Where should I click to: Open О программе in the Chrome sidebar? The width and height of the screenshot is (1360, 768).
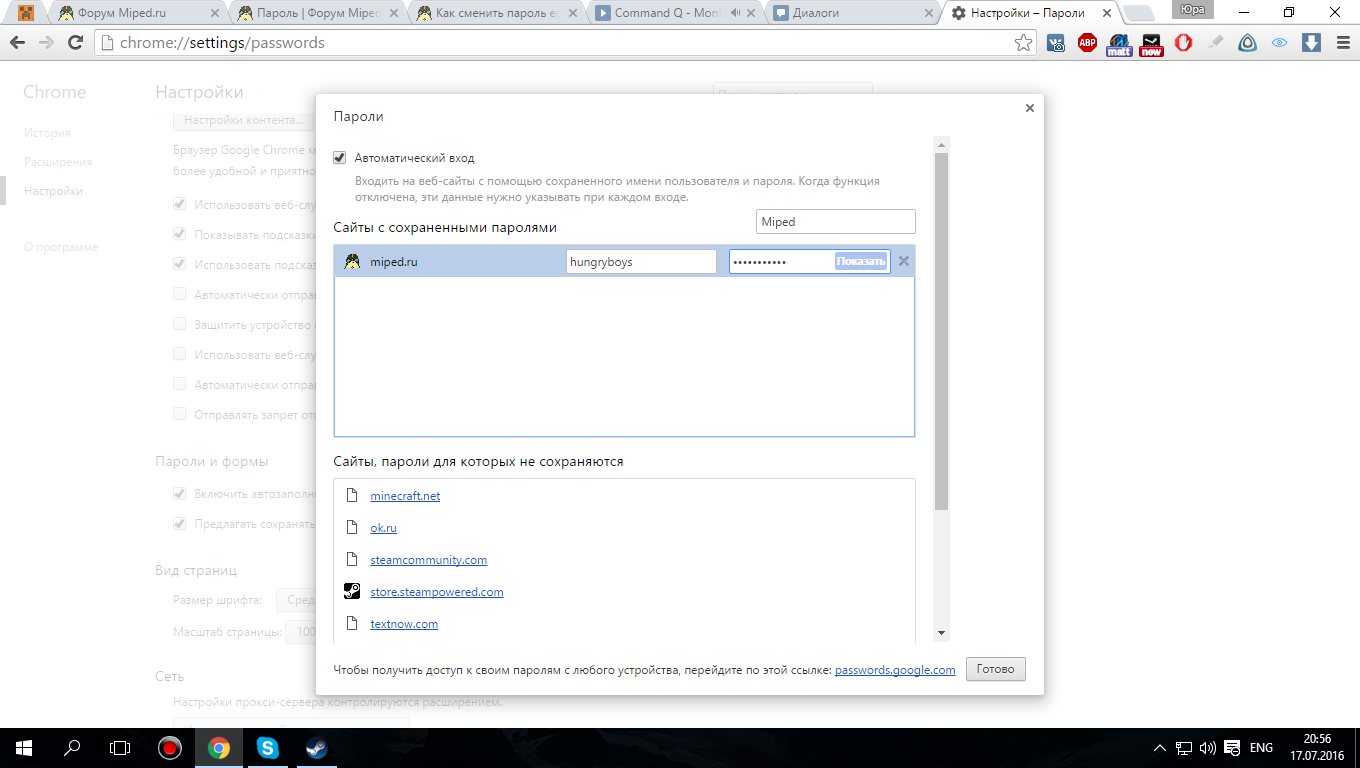(x=61, y=247)
